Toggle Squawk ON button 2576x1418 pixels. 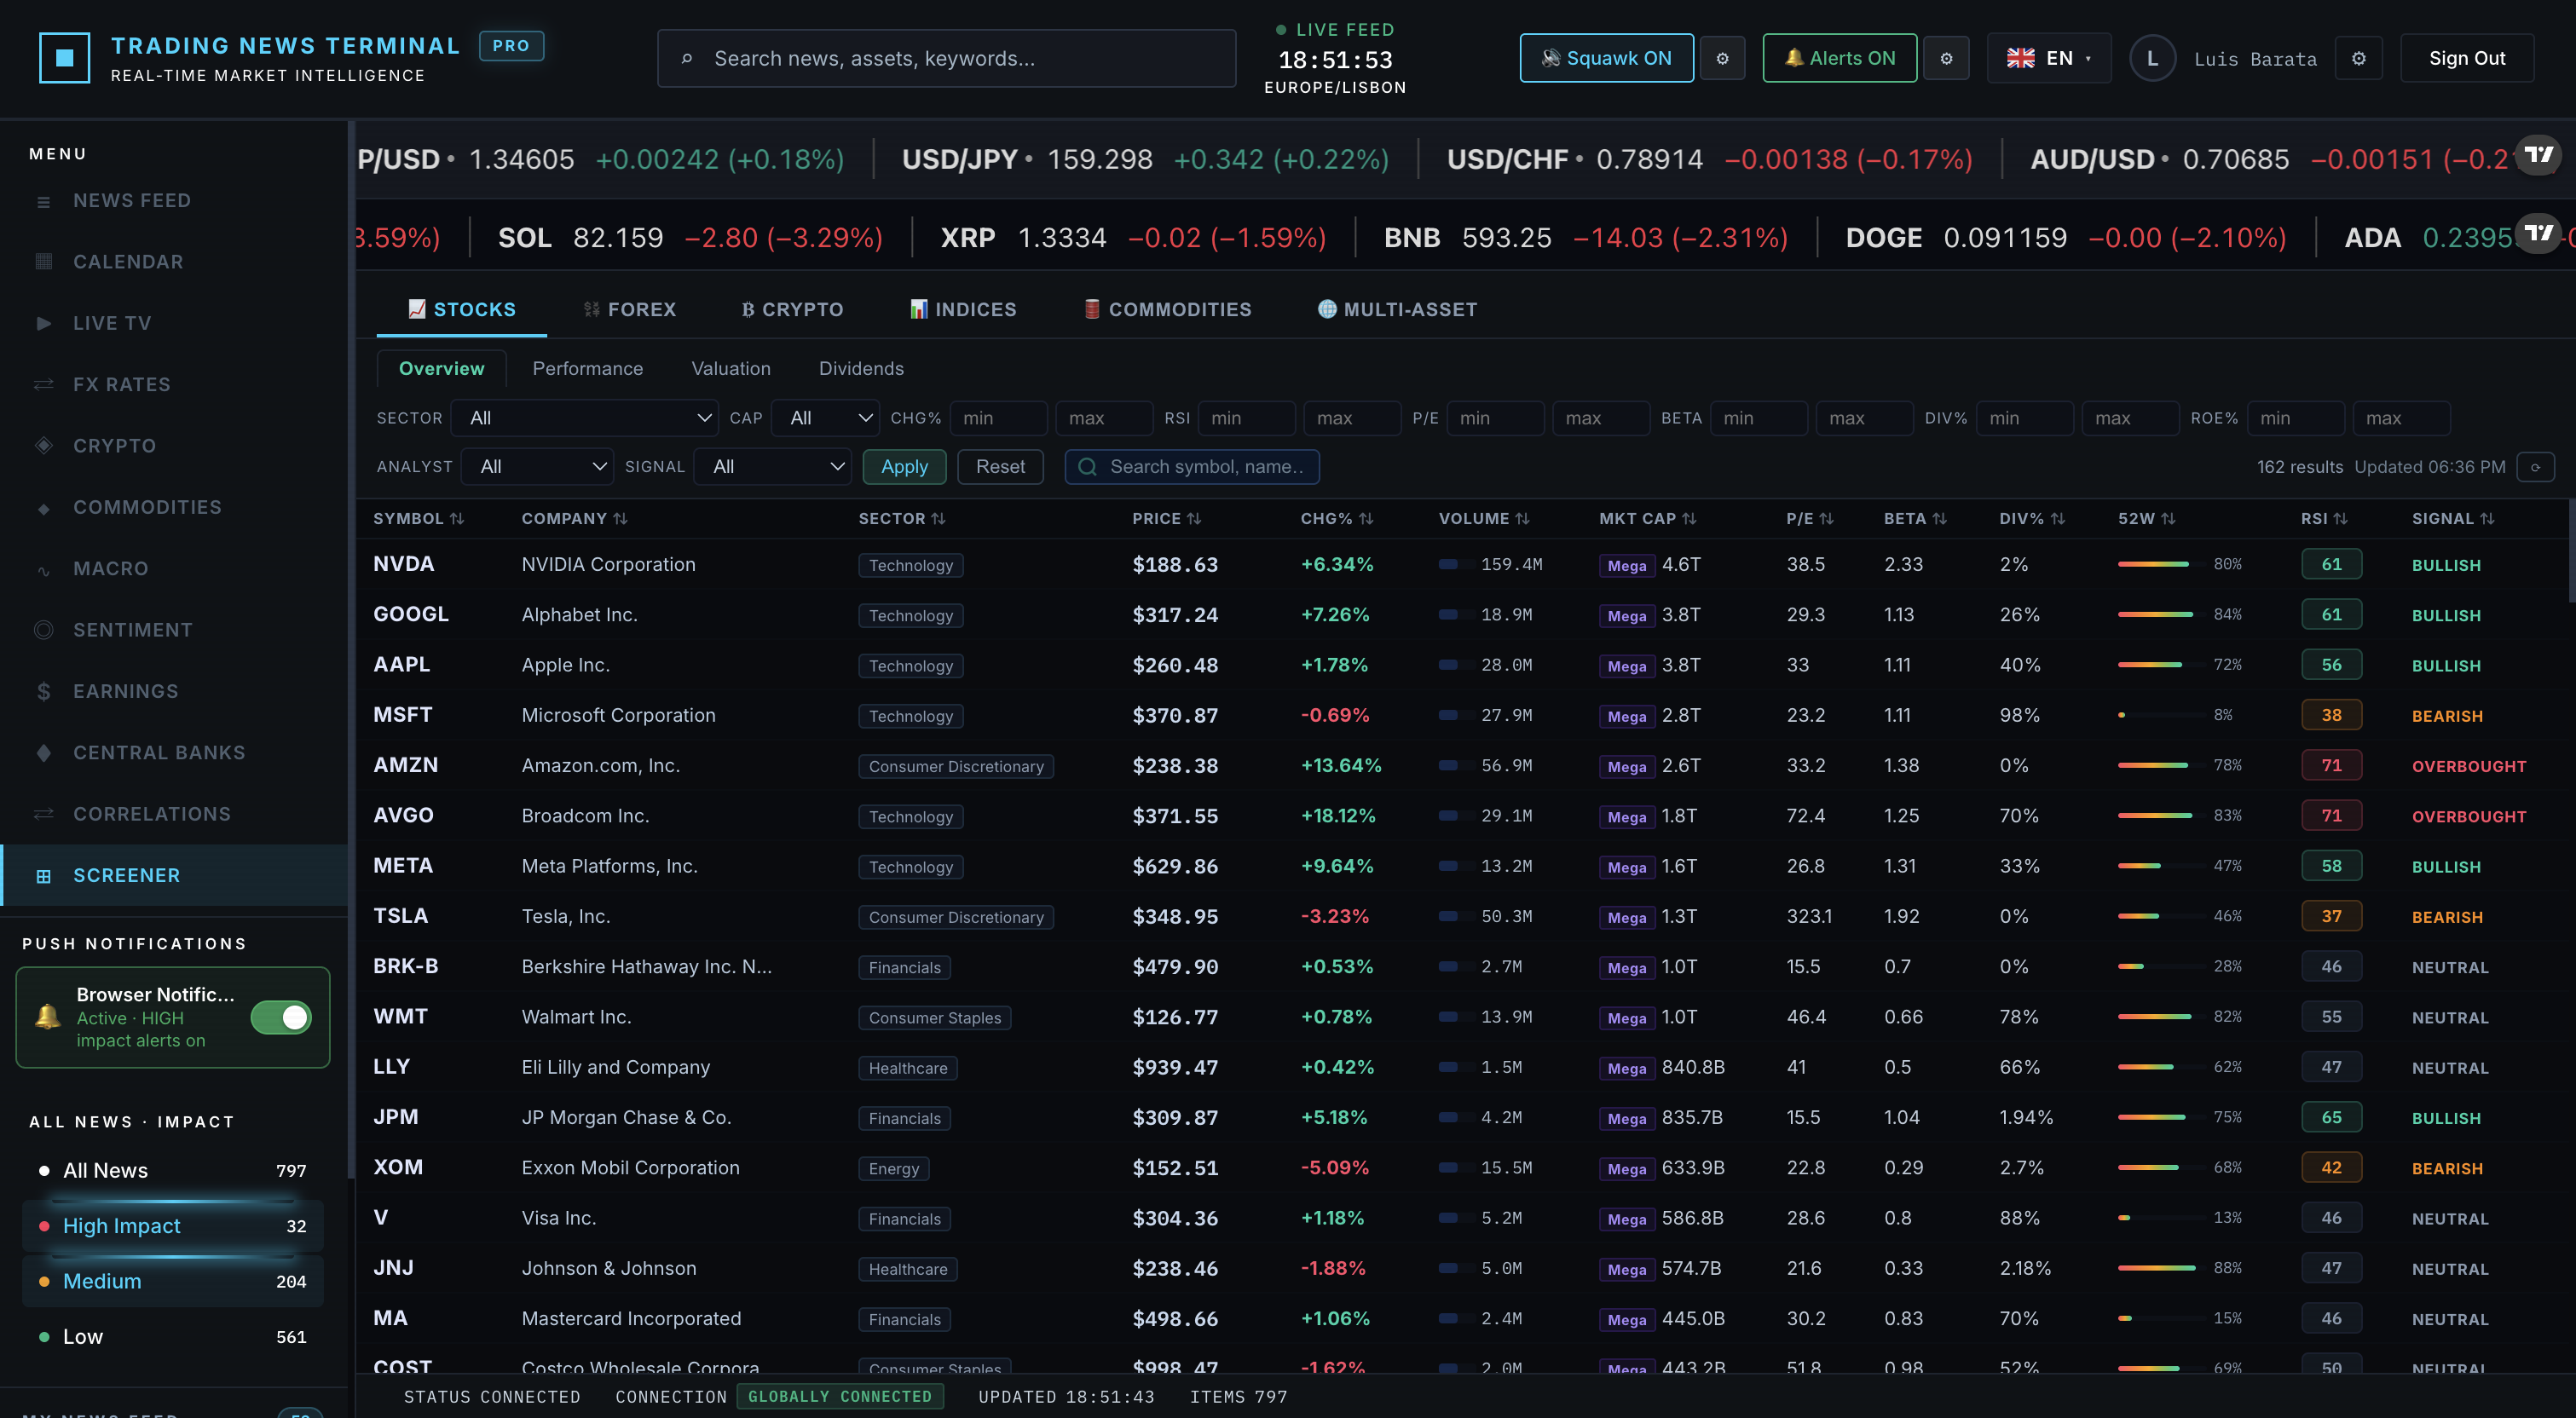(x=1606, y=58)
